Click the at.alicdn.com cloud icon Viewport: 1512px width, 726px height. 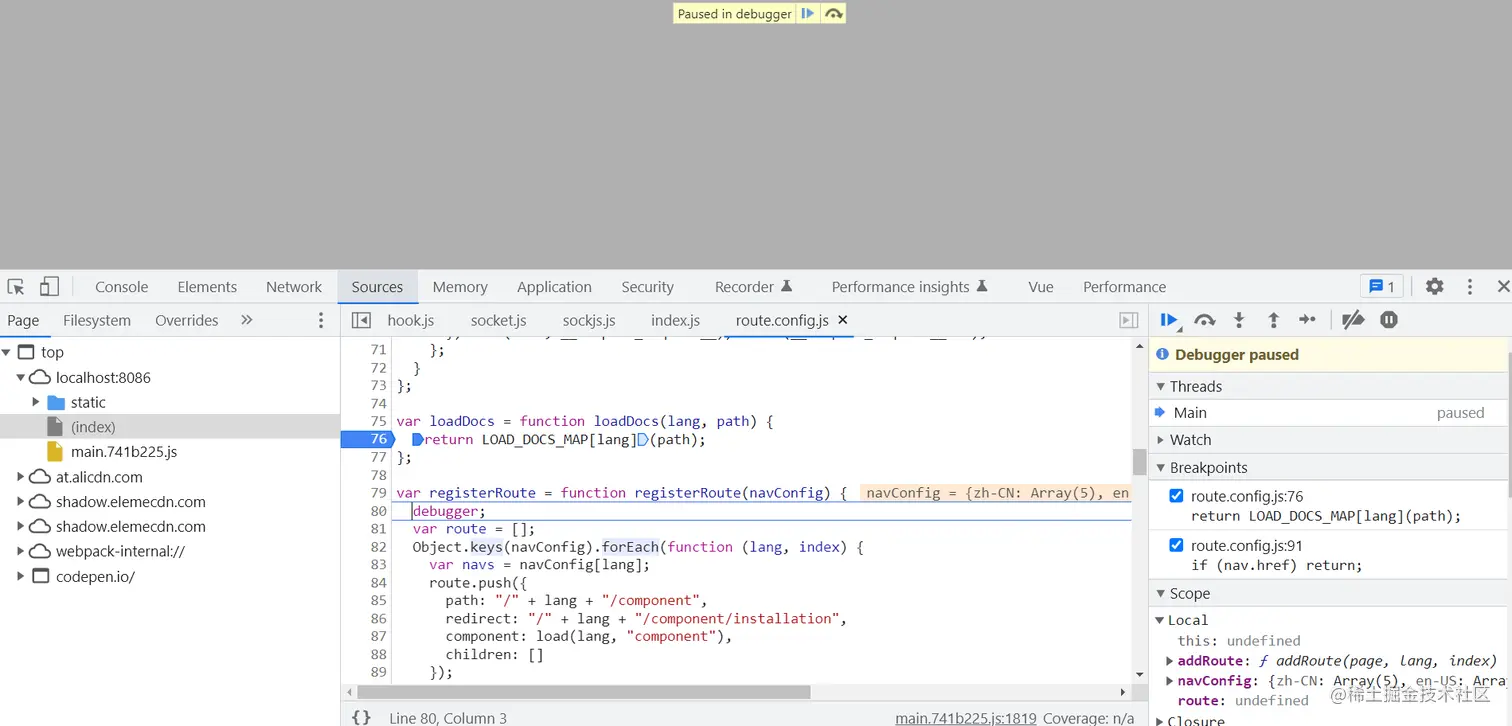tap(40, 477)
